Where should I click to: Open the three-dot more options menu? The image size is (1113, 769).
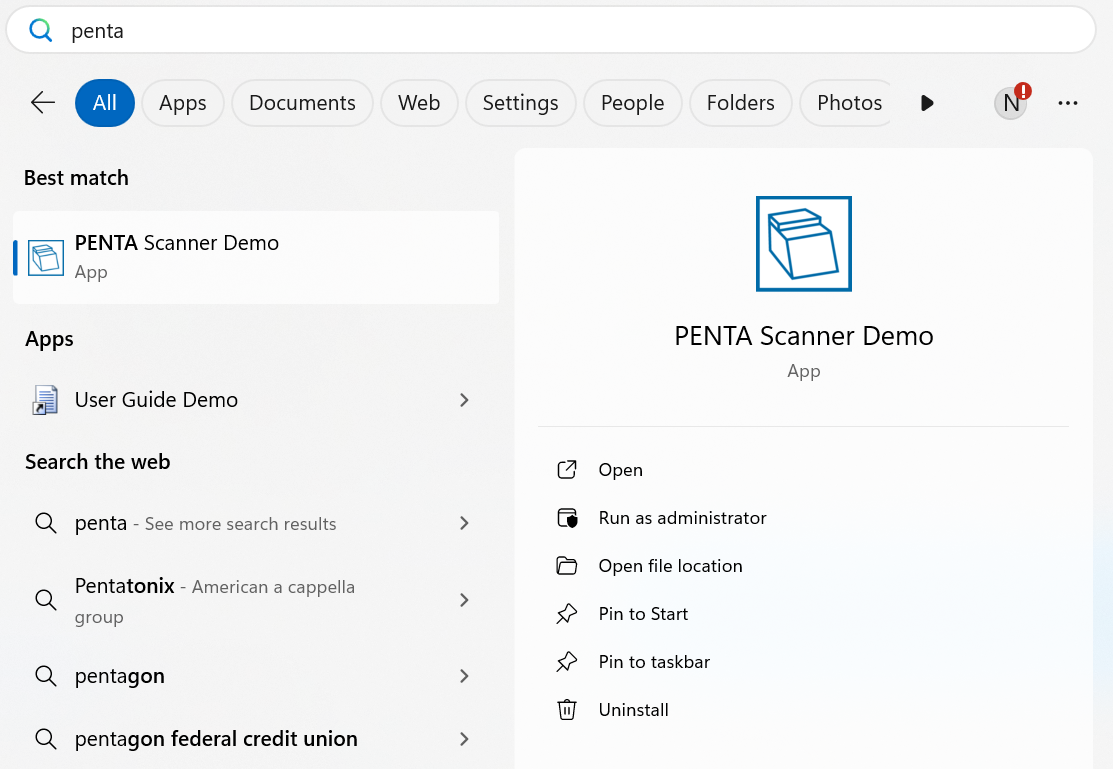pyautogui.click(x=1068, y=102)
